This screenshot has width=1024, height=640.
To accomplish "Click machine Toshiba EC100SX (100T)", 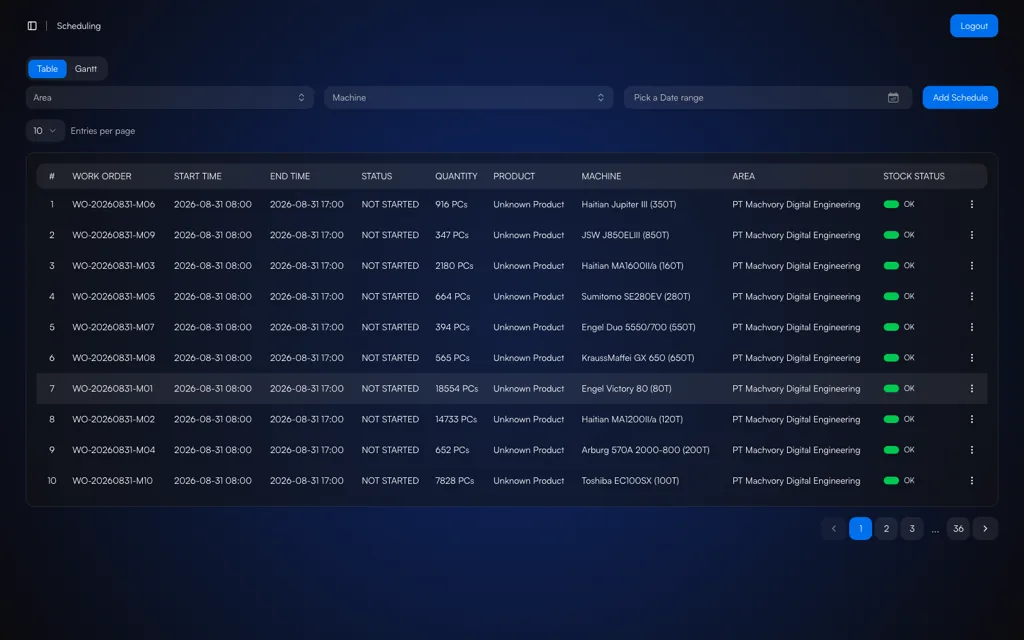I will point(630,481).
